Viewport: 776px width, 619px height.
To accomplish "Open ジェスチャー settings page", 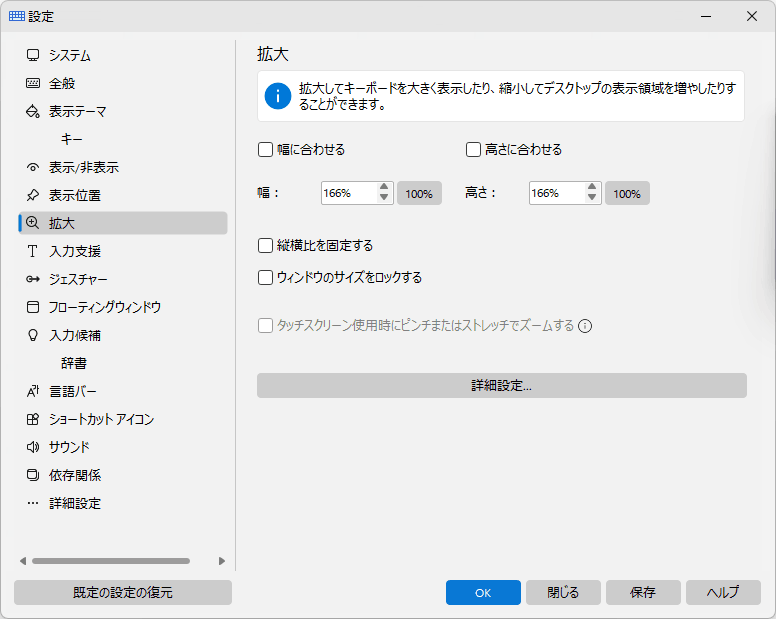I will click(x=123, y=279).
